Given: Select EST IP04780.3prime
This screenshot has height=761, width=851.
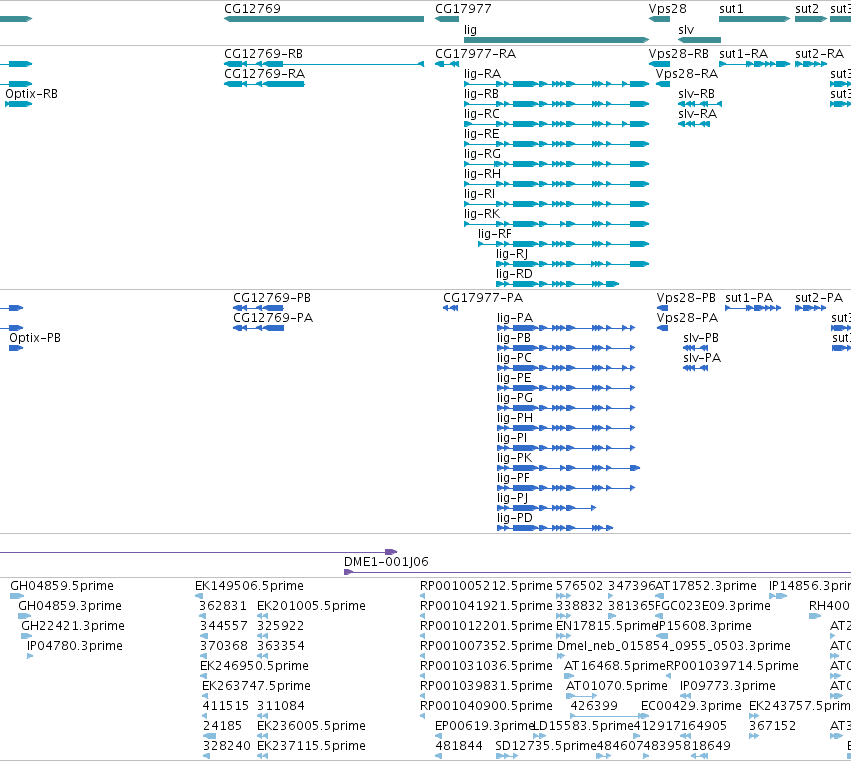Looking at the screenshot, I should click(30, 656).
